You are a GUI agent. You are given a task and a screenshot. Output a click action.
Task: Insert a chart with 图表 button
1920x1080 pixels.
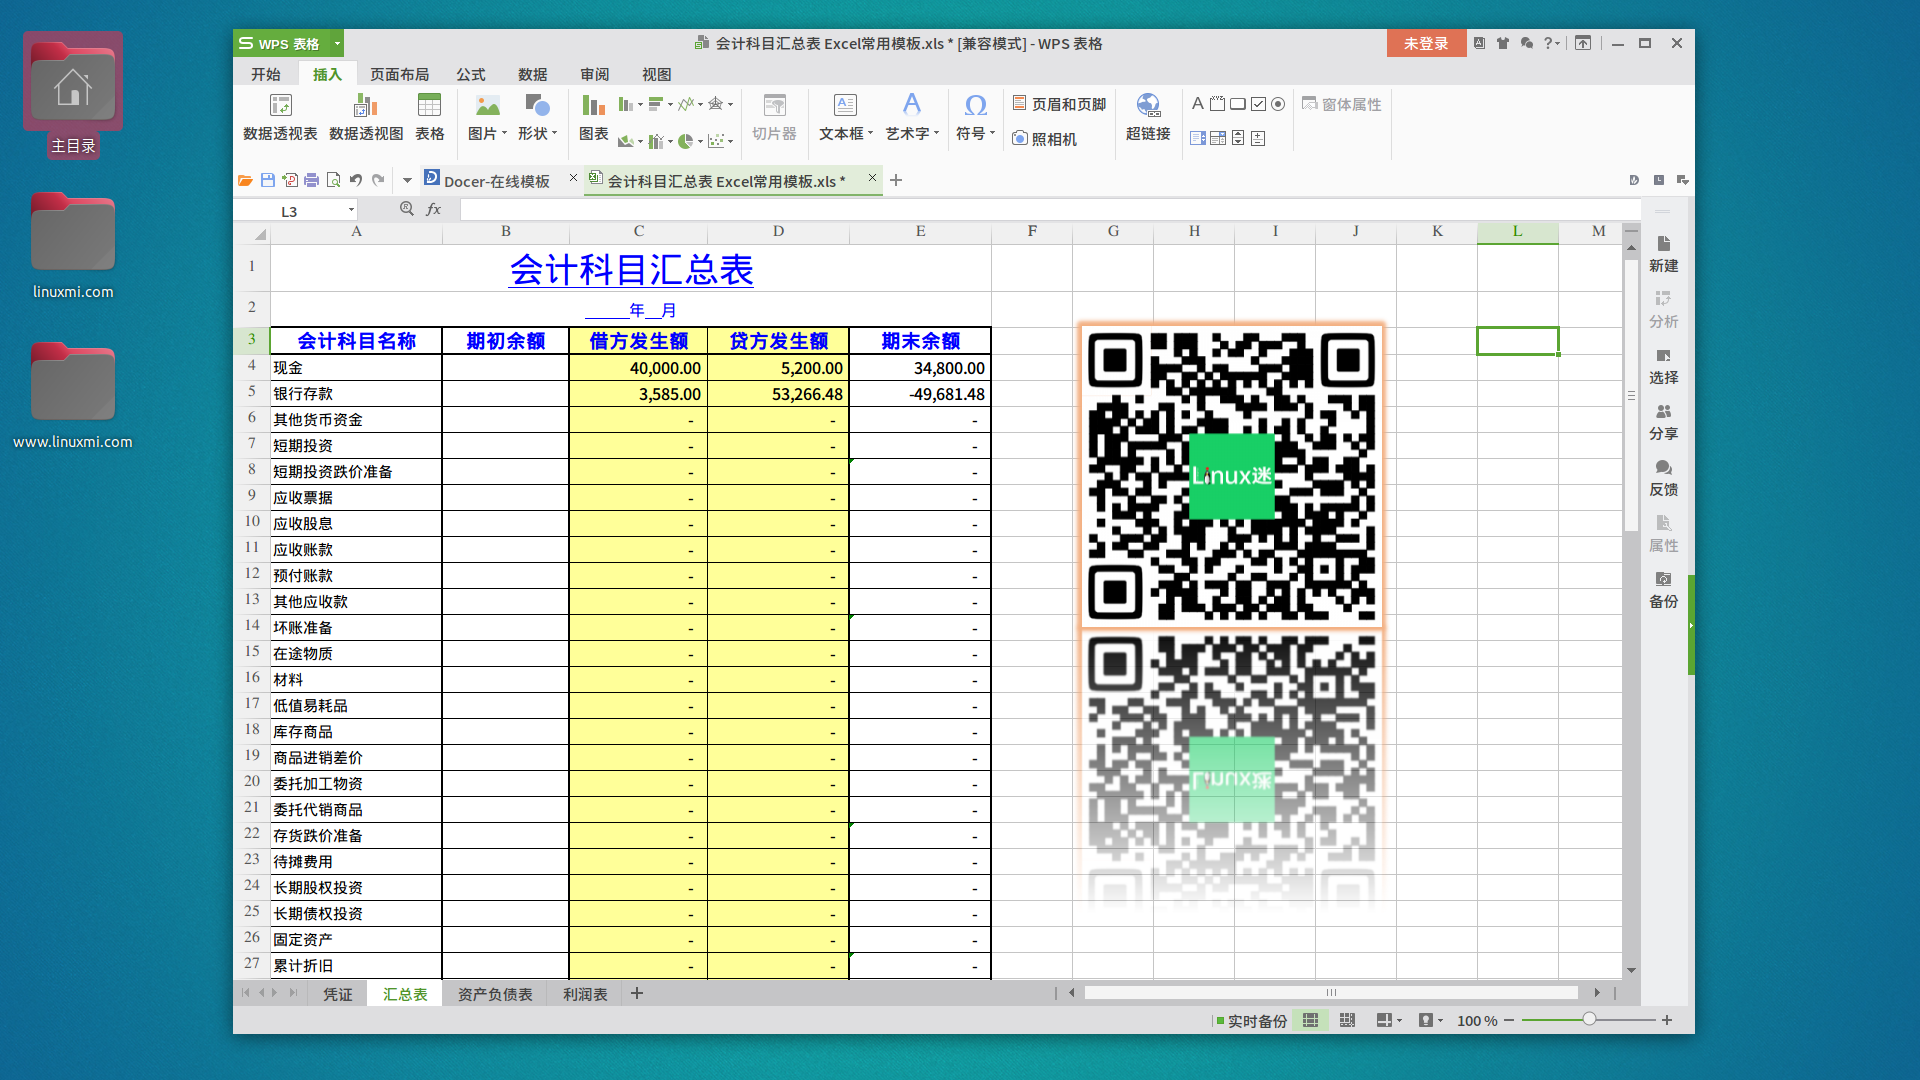[x=593, y=117]
